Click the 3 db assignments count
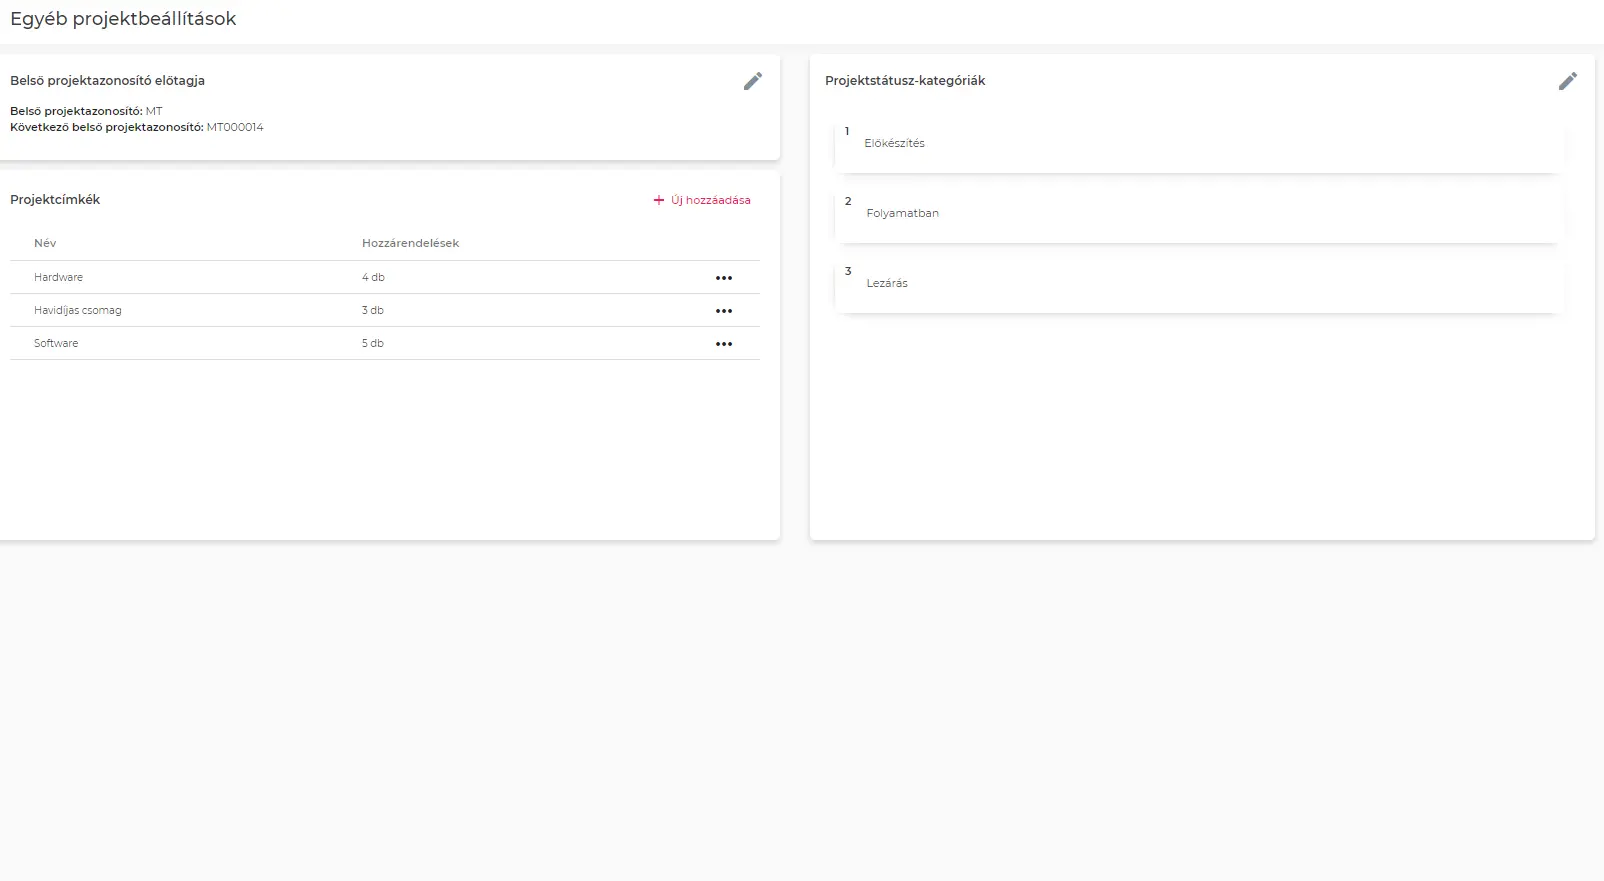Viewport: 1604px width, 881px height. coord(372,310)
